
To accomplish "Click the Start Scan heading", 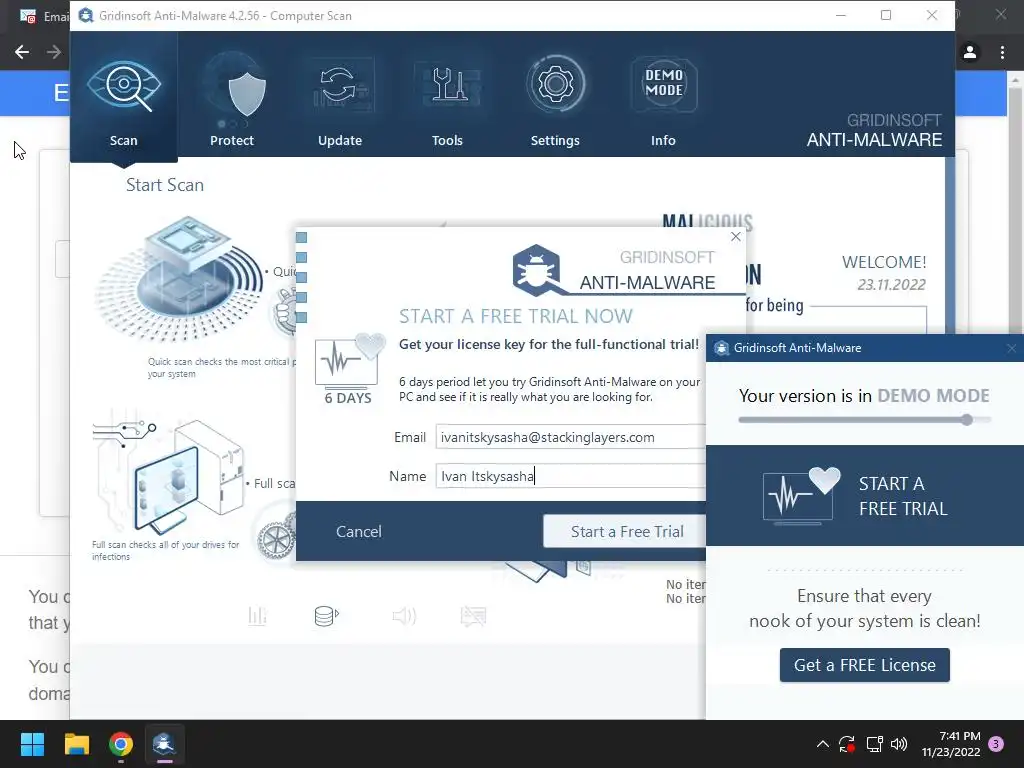I will click(x=165, y=185).
